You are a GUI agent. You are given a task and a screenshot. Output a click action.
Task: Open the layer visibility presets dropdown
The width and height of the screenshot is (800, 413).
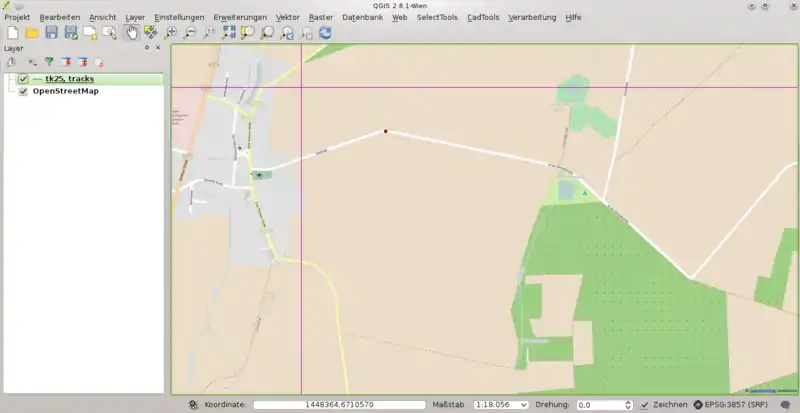30,62
